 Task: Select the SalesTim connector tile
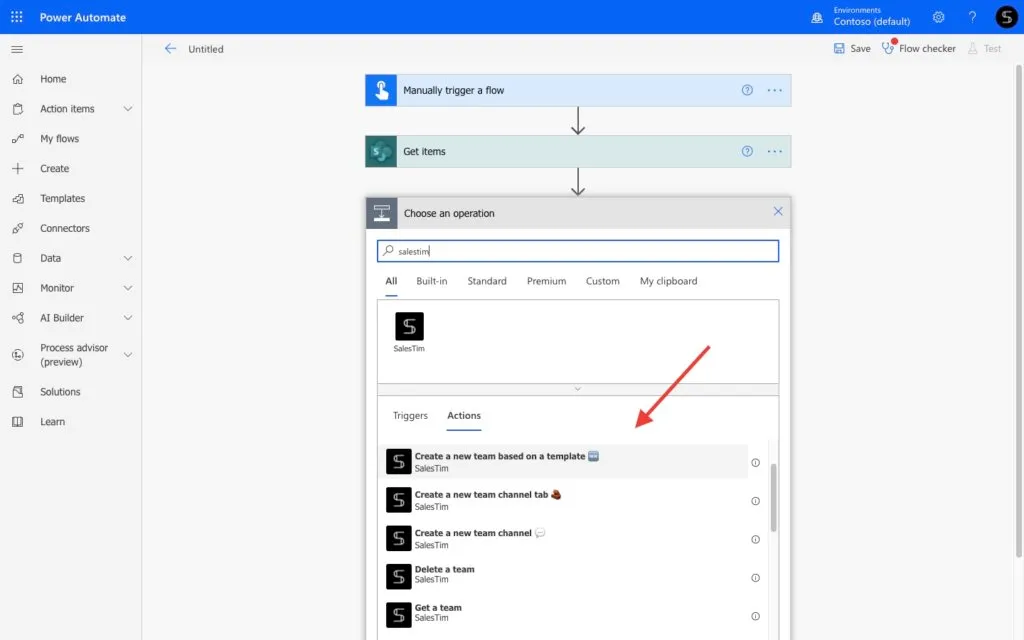(x=409, y=332)
